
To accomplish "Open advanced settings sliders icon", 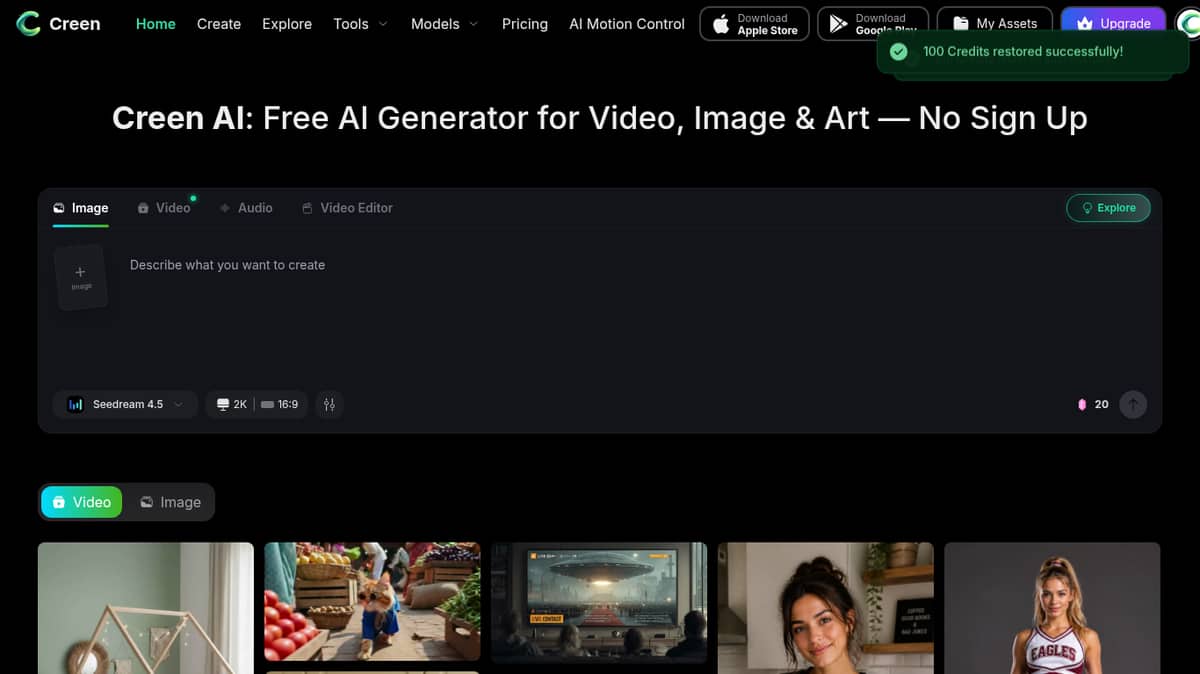I will click(x=329, y=404).
